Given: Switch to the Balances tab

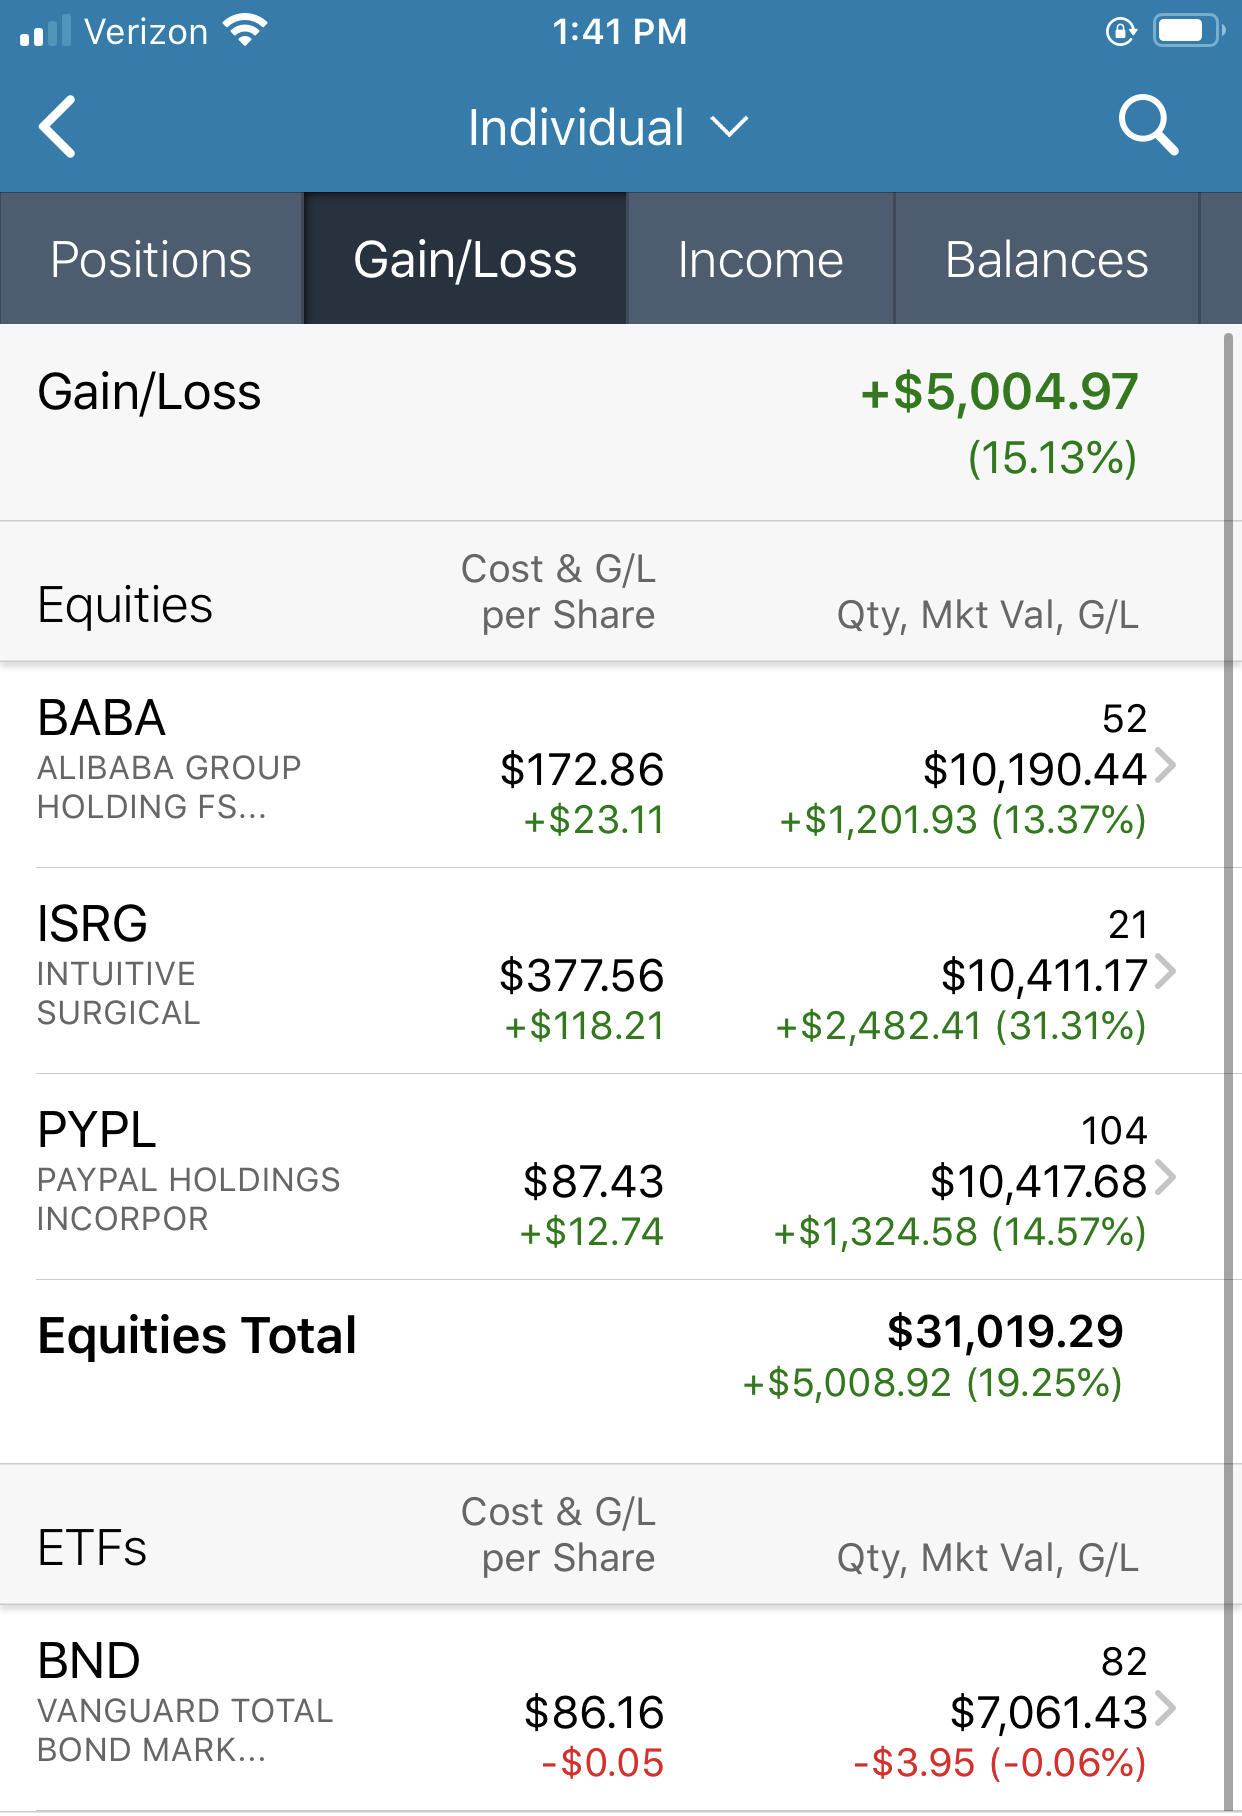Looking at the screenshot, I should [x=1046, y=259].
